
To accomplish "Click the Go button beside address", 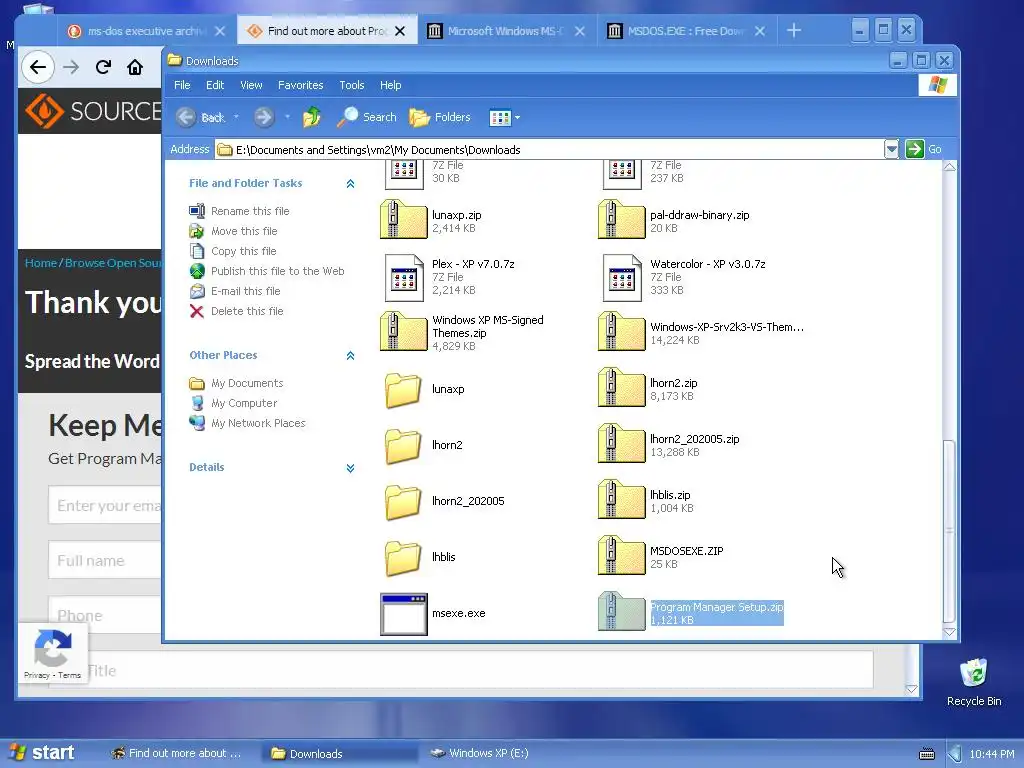I will pos(923,150).
